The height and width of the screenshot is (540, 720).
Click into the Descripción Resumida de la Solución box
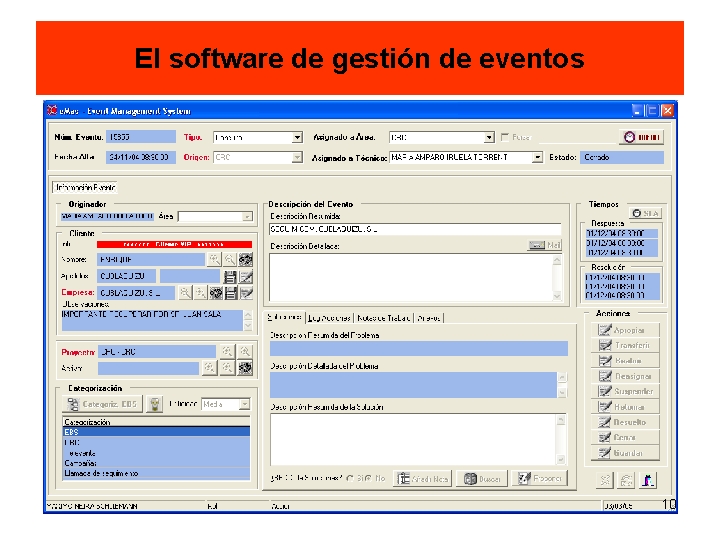tap(413, 440)
